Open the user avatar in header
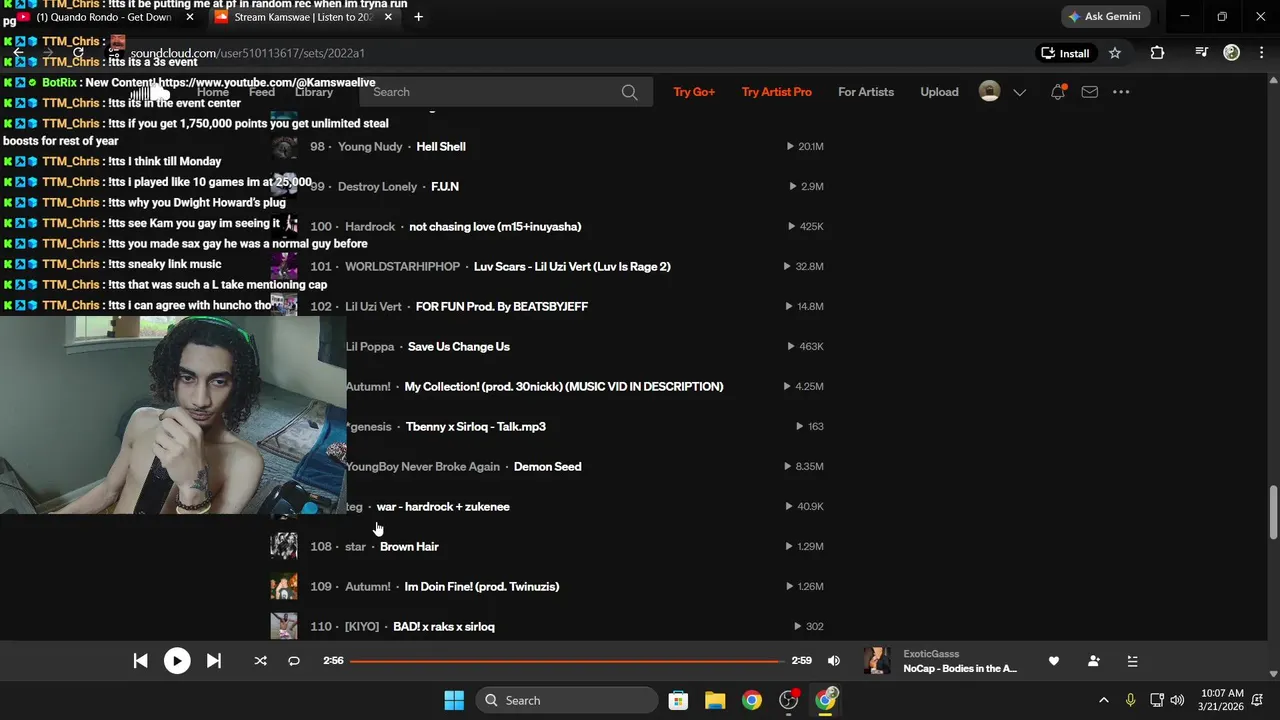 989,92
